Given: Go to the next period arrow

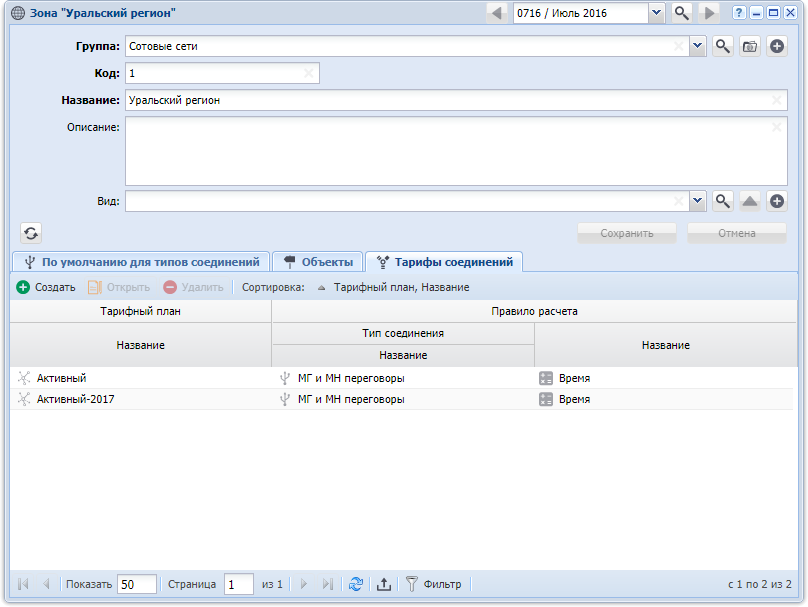Looking at the screenshot, I should click(710, 13).
